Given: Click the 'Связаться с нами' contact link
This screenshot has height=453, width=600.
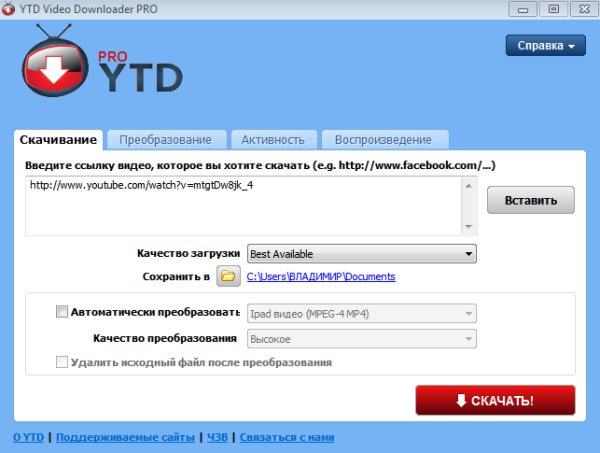Looking at the screenshot, I should click(x=287, y=437).
